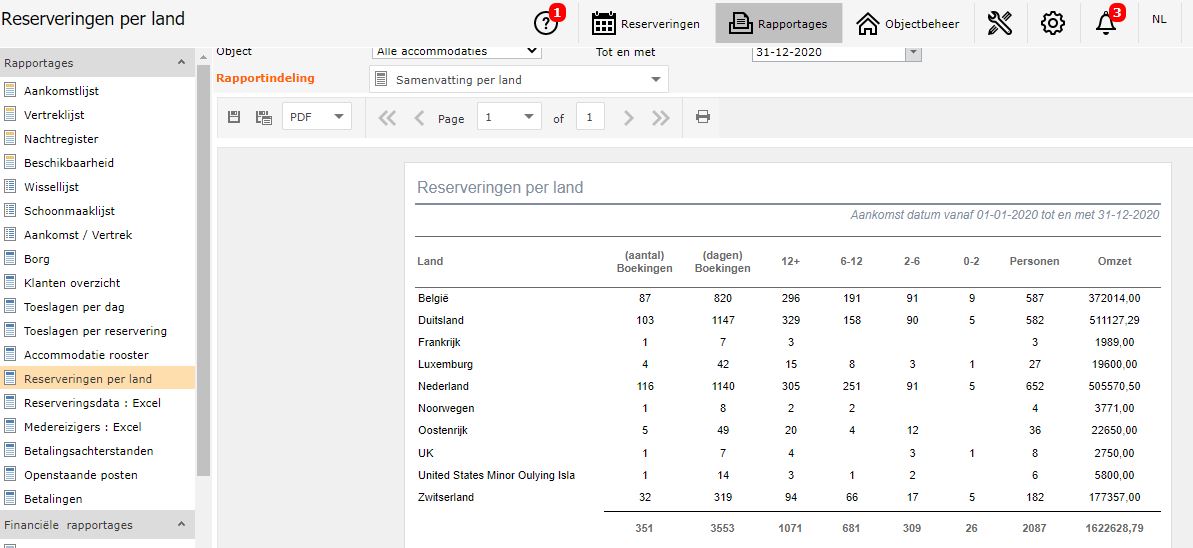The width and height of the screenshot is (1193, 548).
Task: Open the Object accommodaties dropdown
Action: coord(457,52)
